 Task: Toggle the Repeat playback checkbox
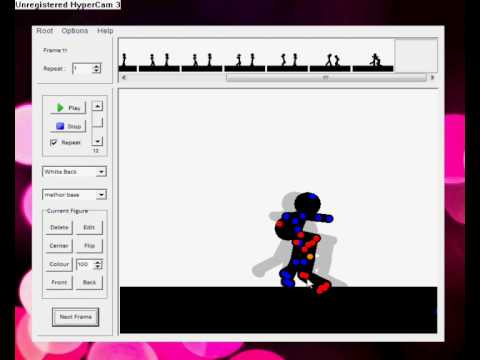click(x=53, y=143)
